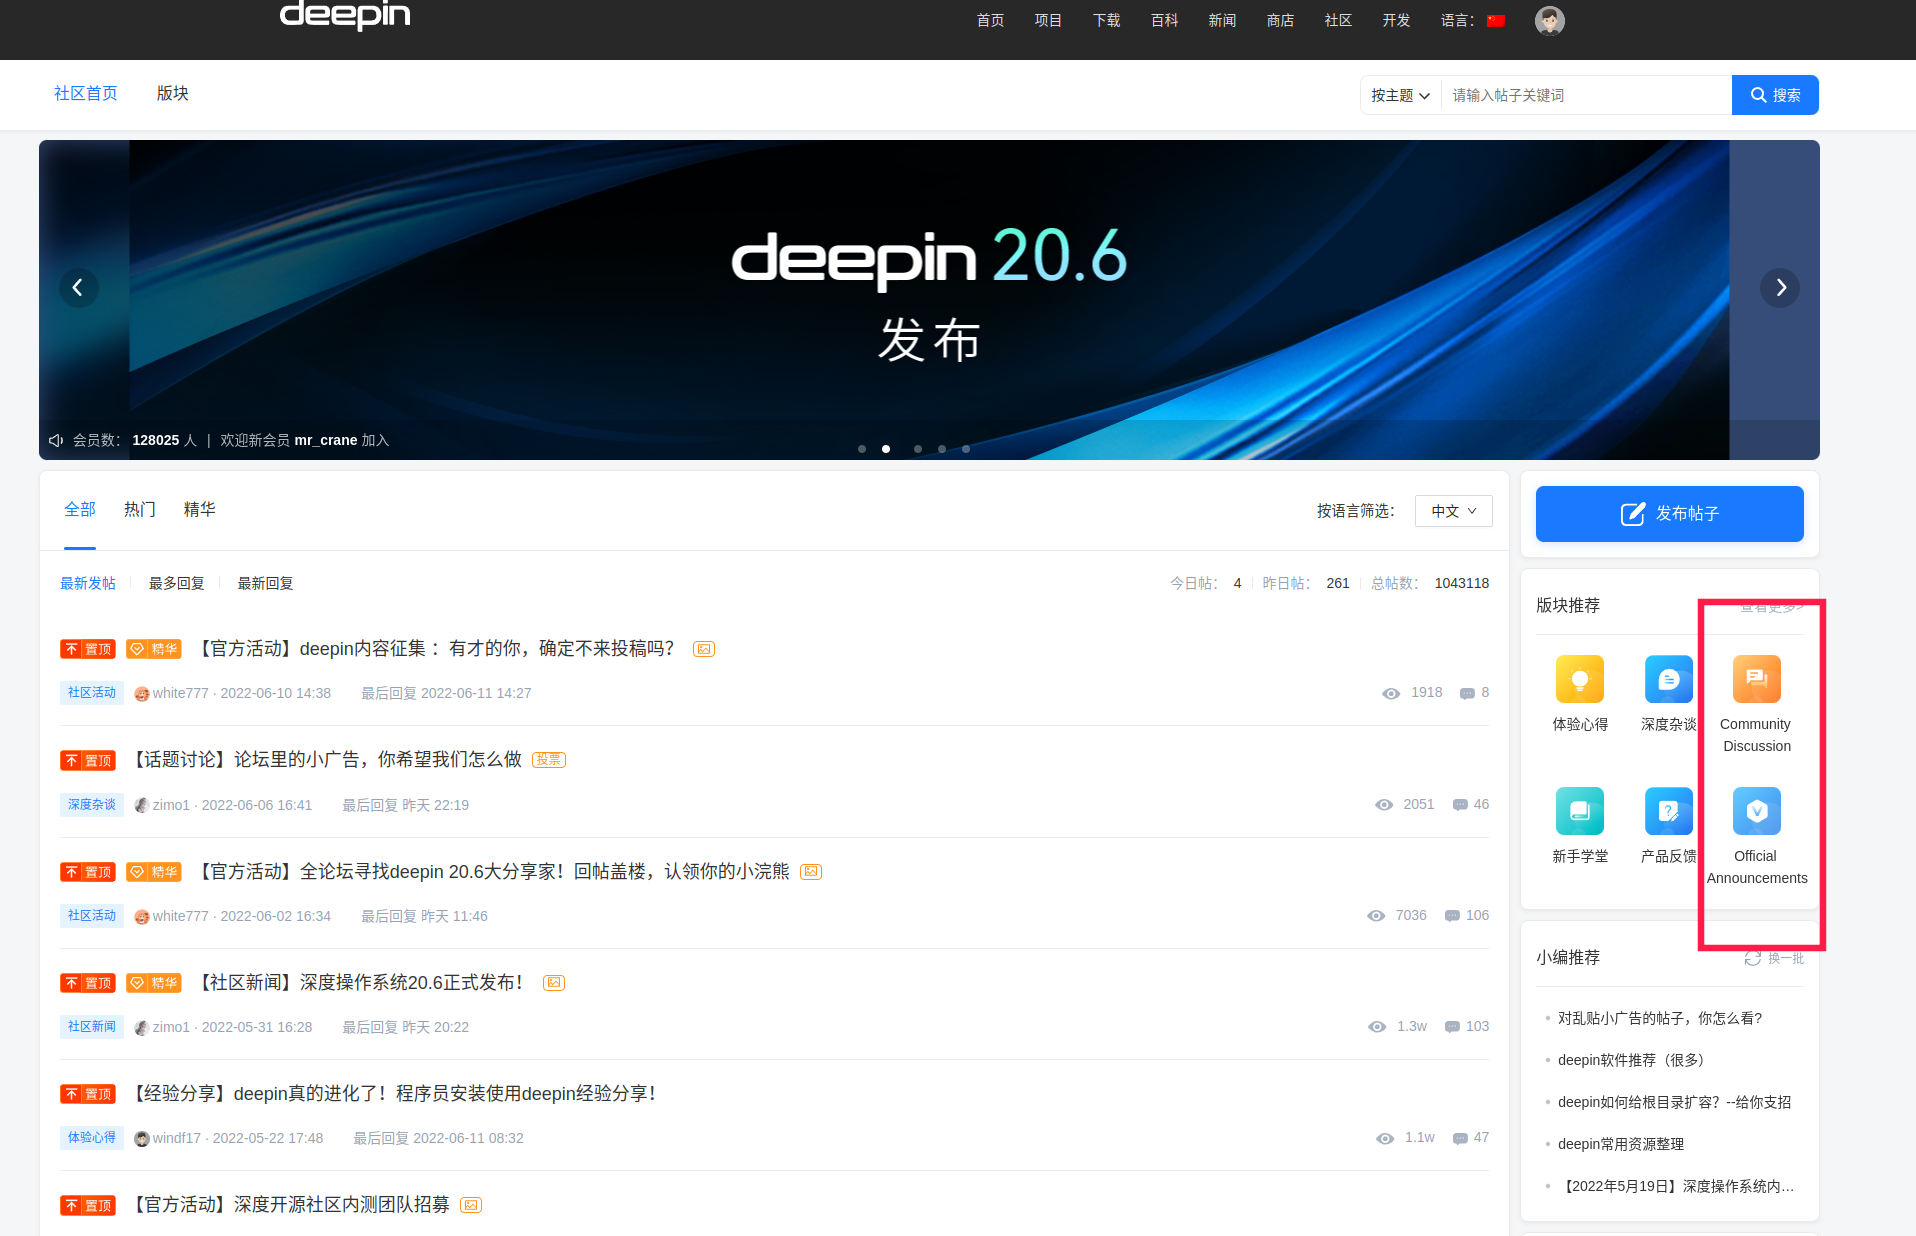Open the 新手学堂 board icon
The height and width of the screenshot is (1236, 1916).
[x=1579, y=811]
